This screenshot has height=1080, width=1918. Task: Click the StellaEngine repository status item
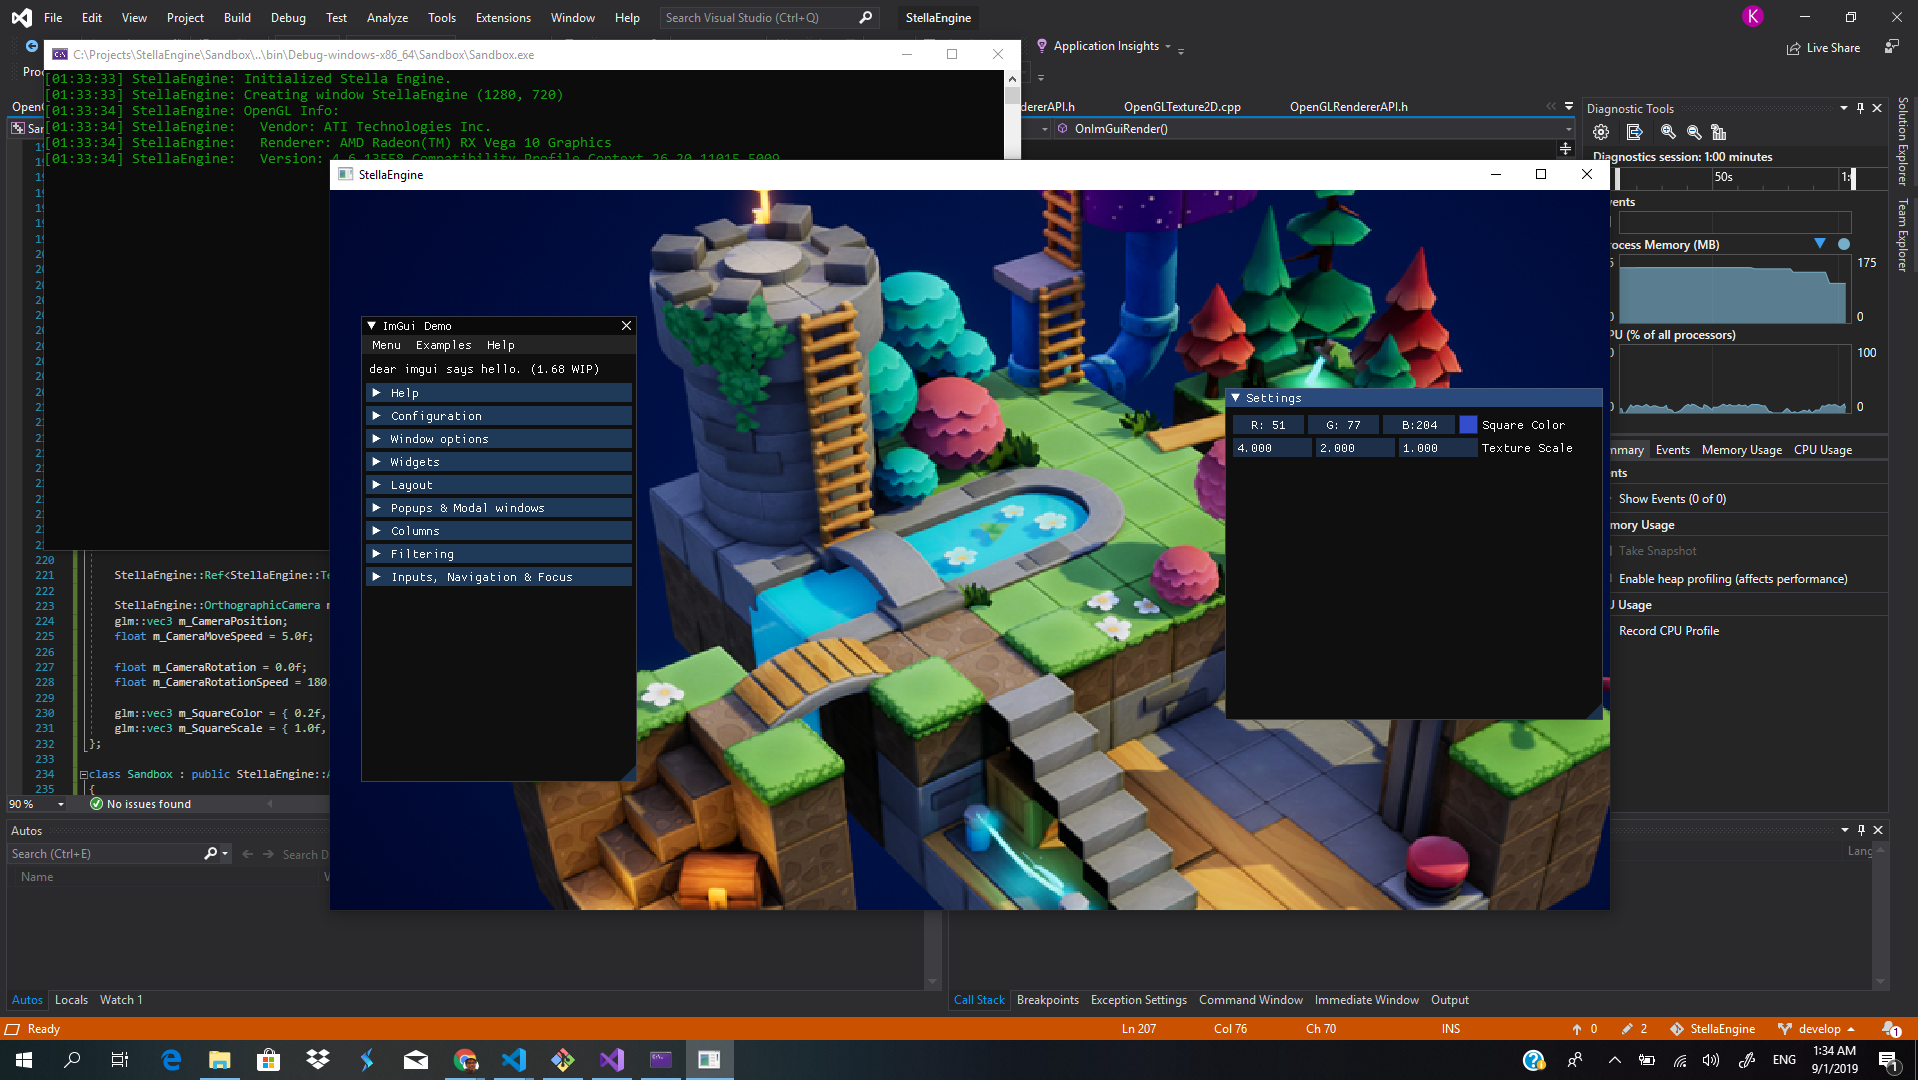pos(1712,1029)
